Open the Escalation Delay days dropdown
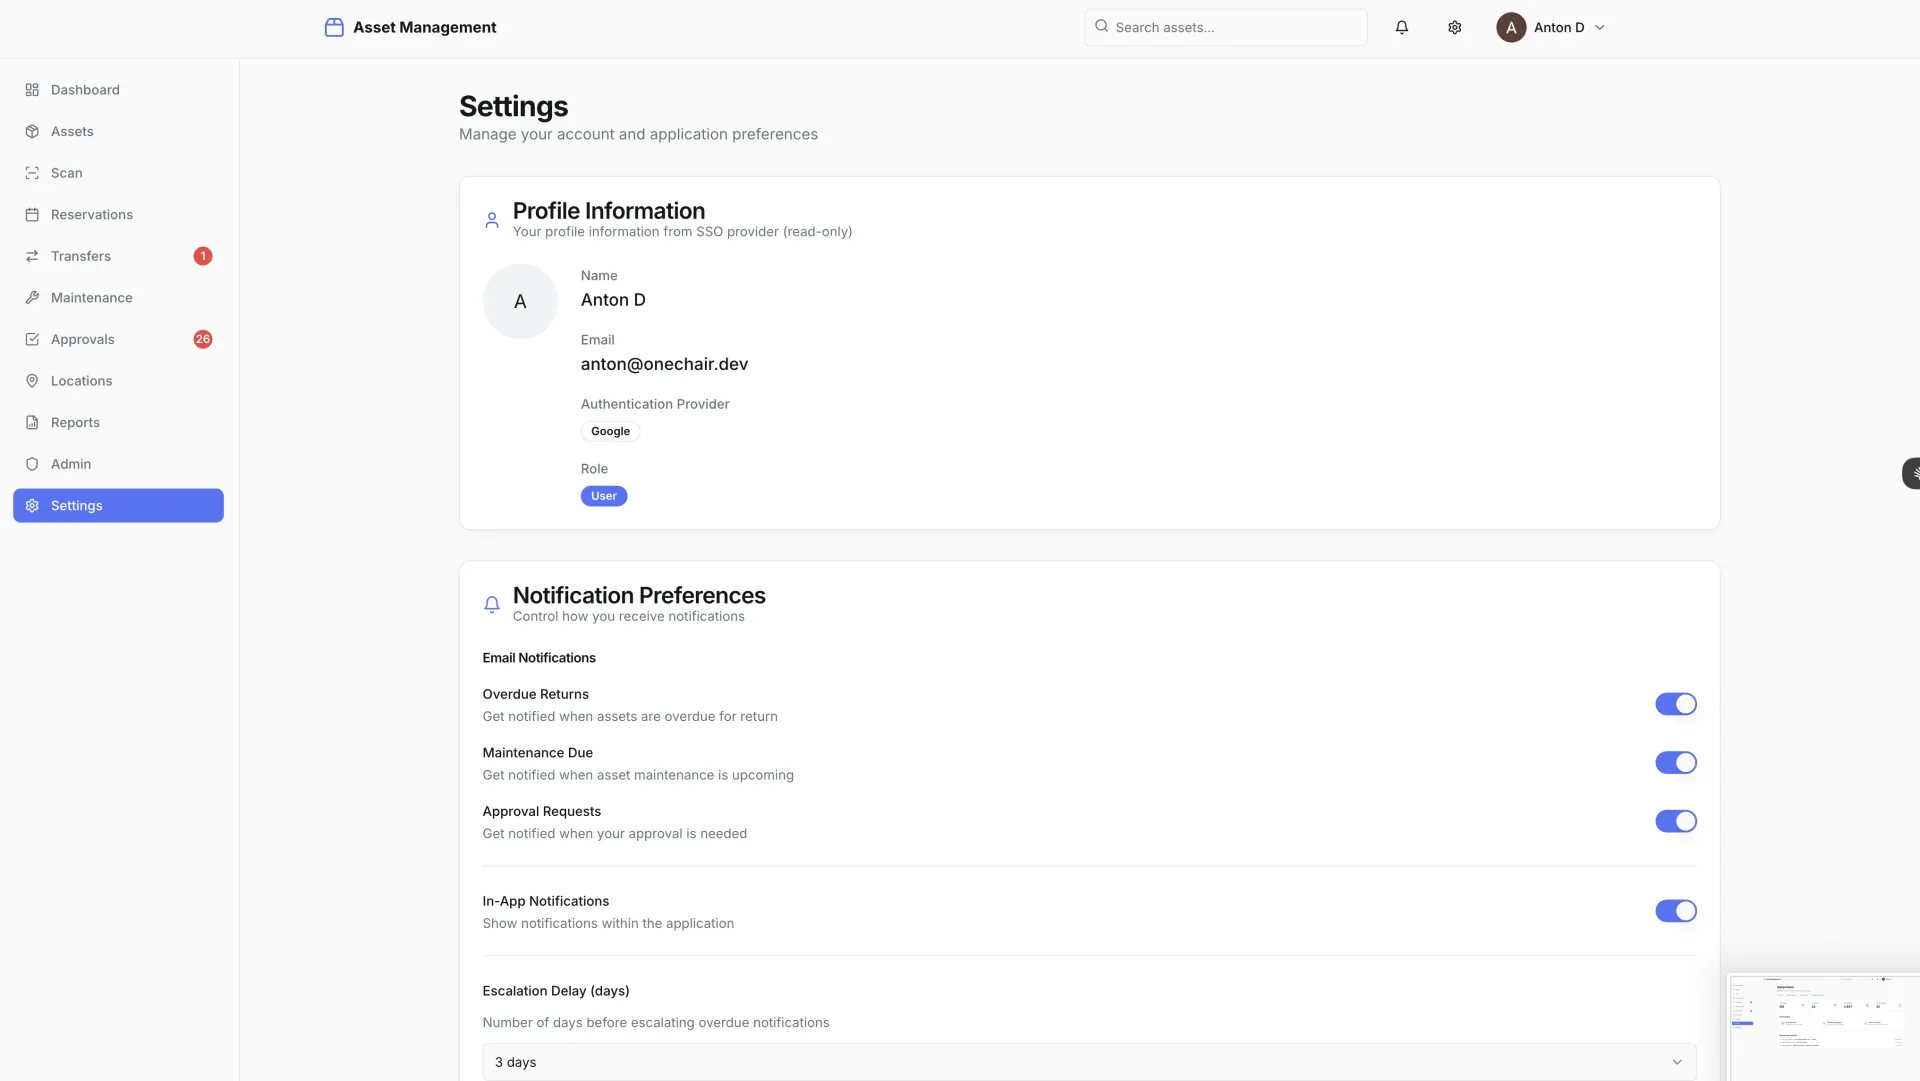This screenshot has height=1081, width=1920. (1088, 1062)
